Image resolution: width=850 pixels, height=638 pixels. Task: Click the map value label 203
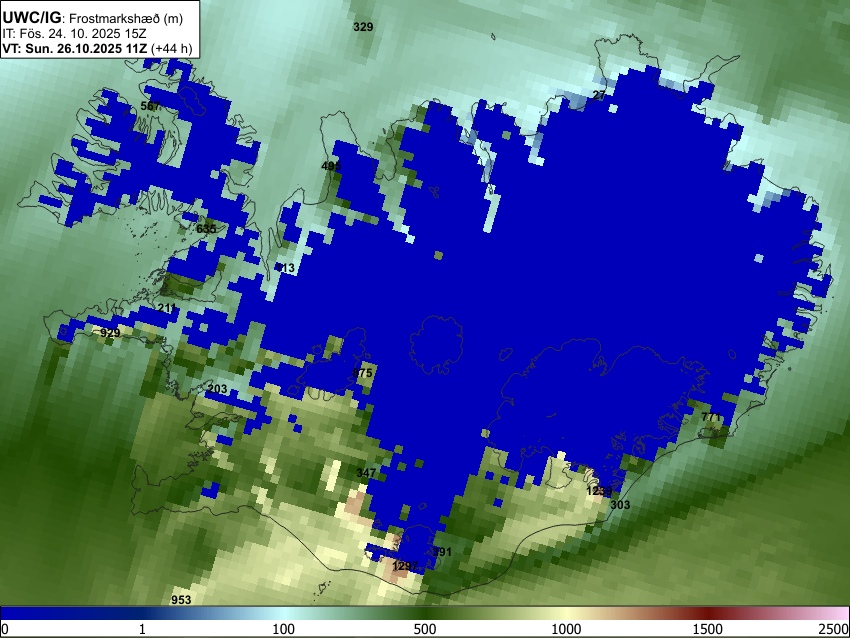217,389
